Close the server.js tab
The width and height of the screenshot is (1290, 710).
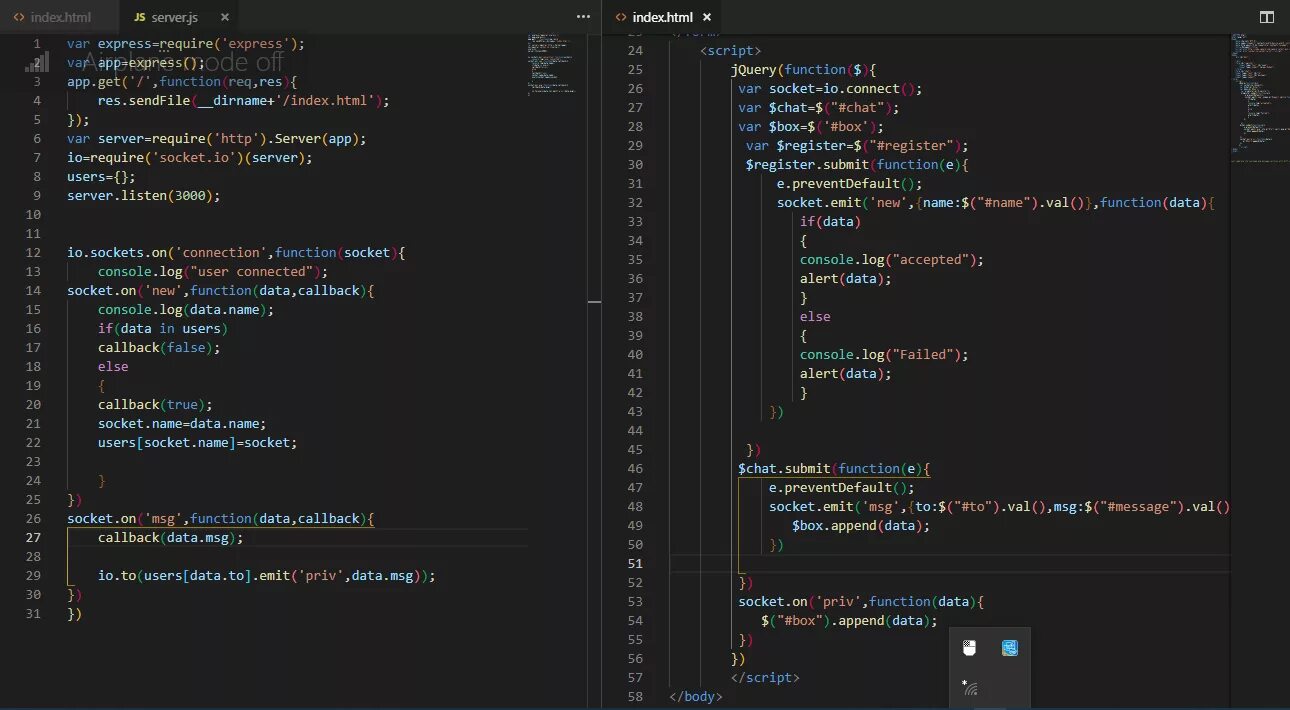pyautogui.click(x=225, y=17)
